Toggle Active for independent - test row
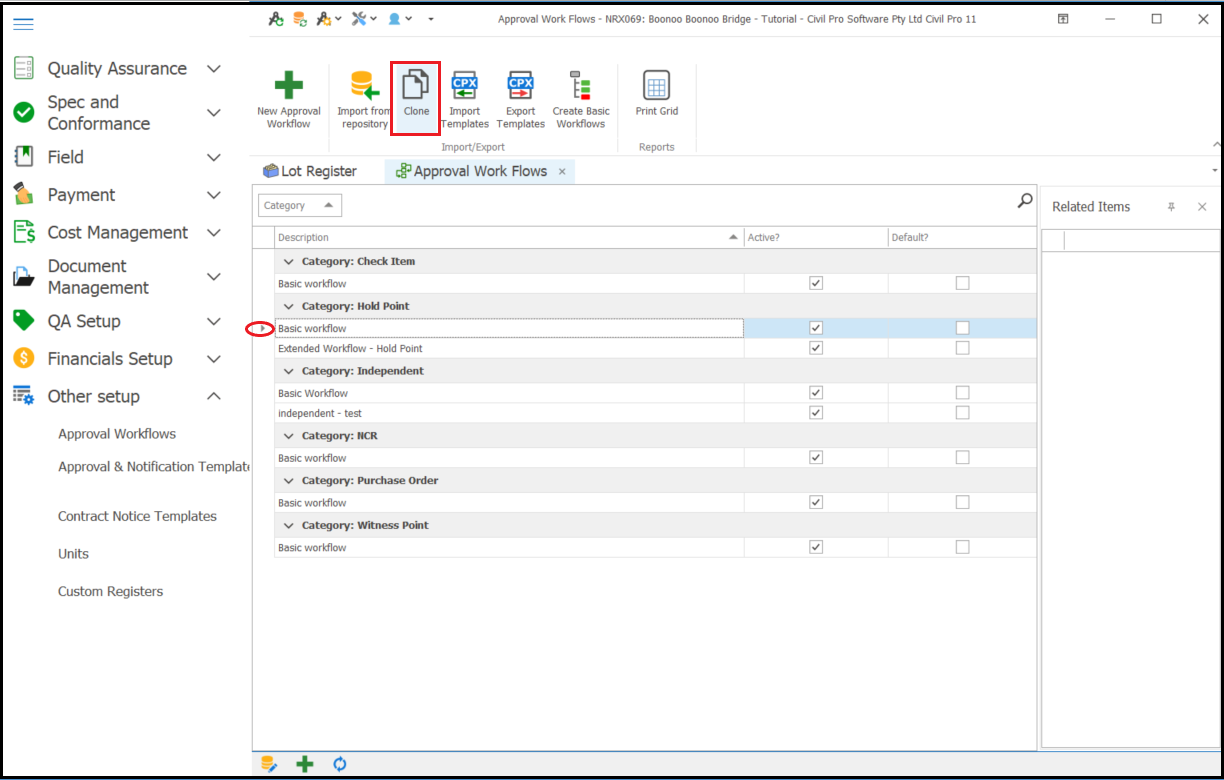 coord(816,412)
